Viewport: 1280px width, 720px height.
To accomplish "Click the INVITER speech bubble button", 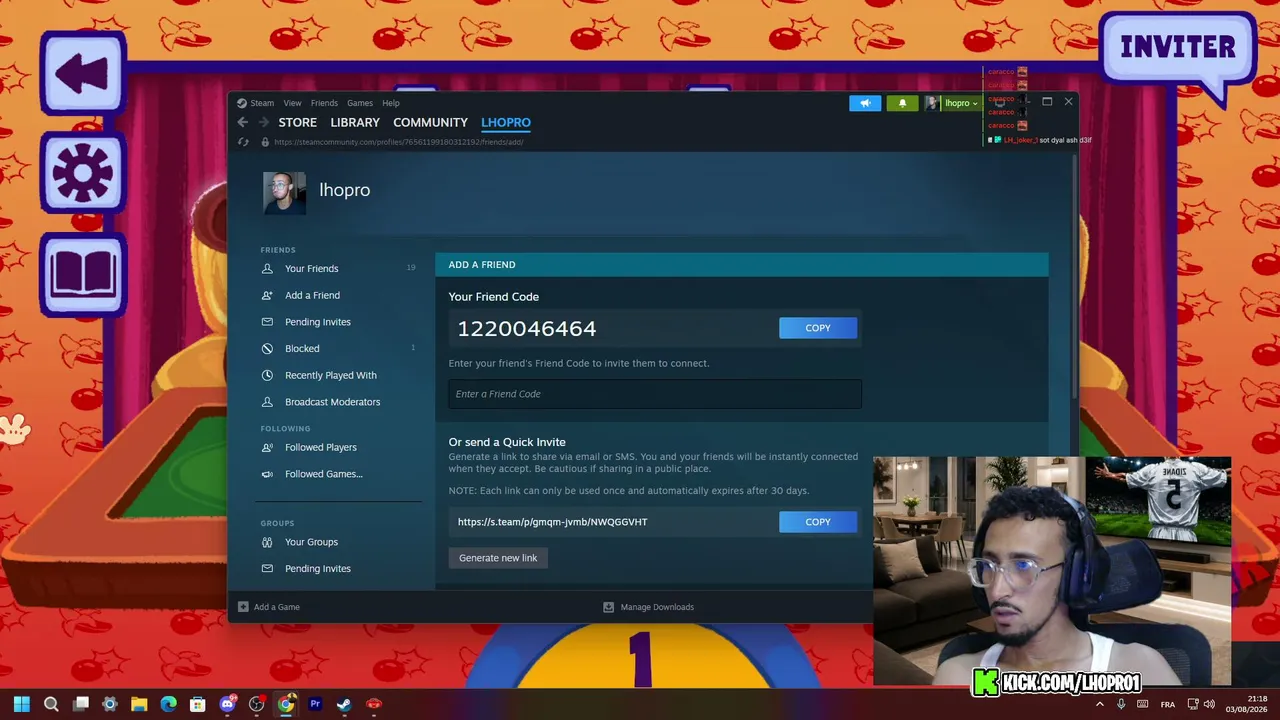I will point(1177,48).
